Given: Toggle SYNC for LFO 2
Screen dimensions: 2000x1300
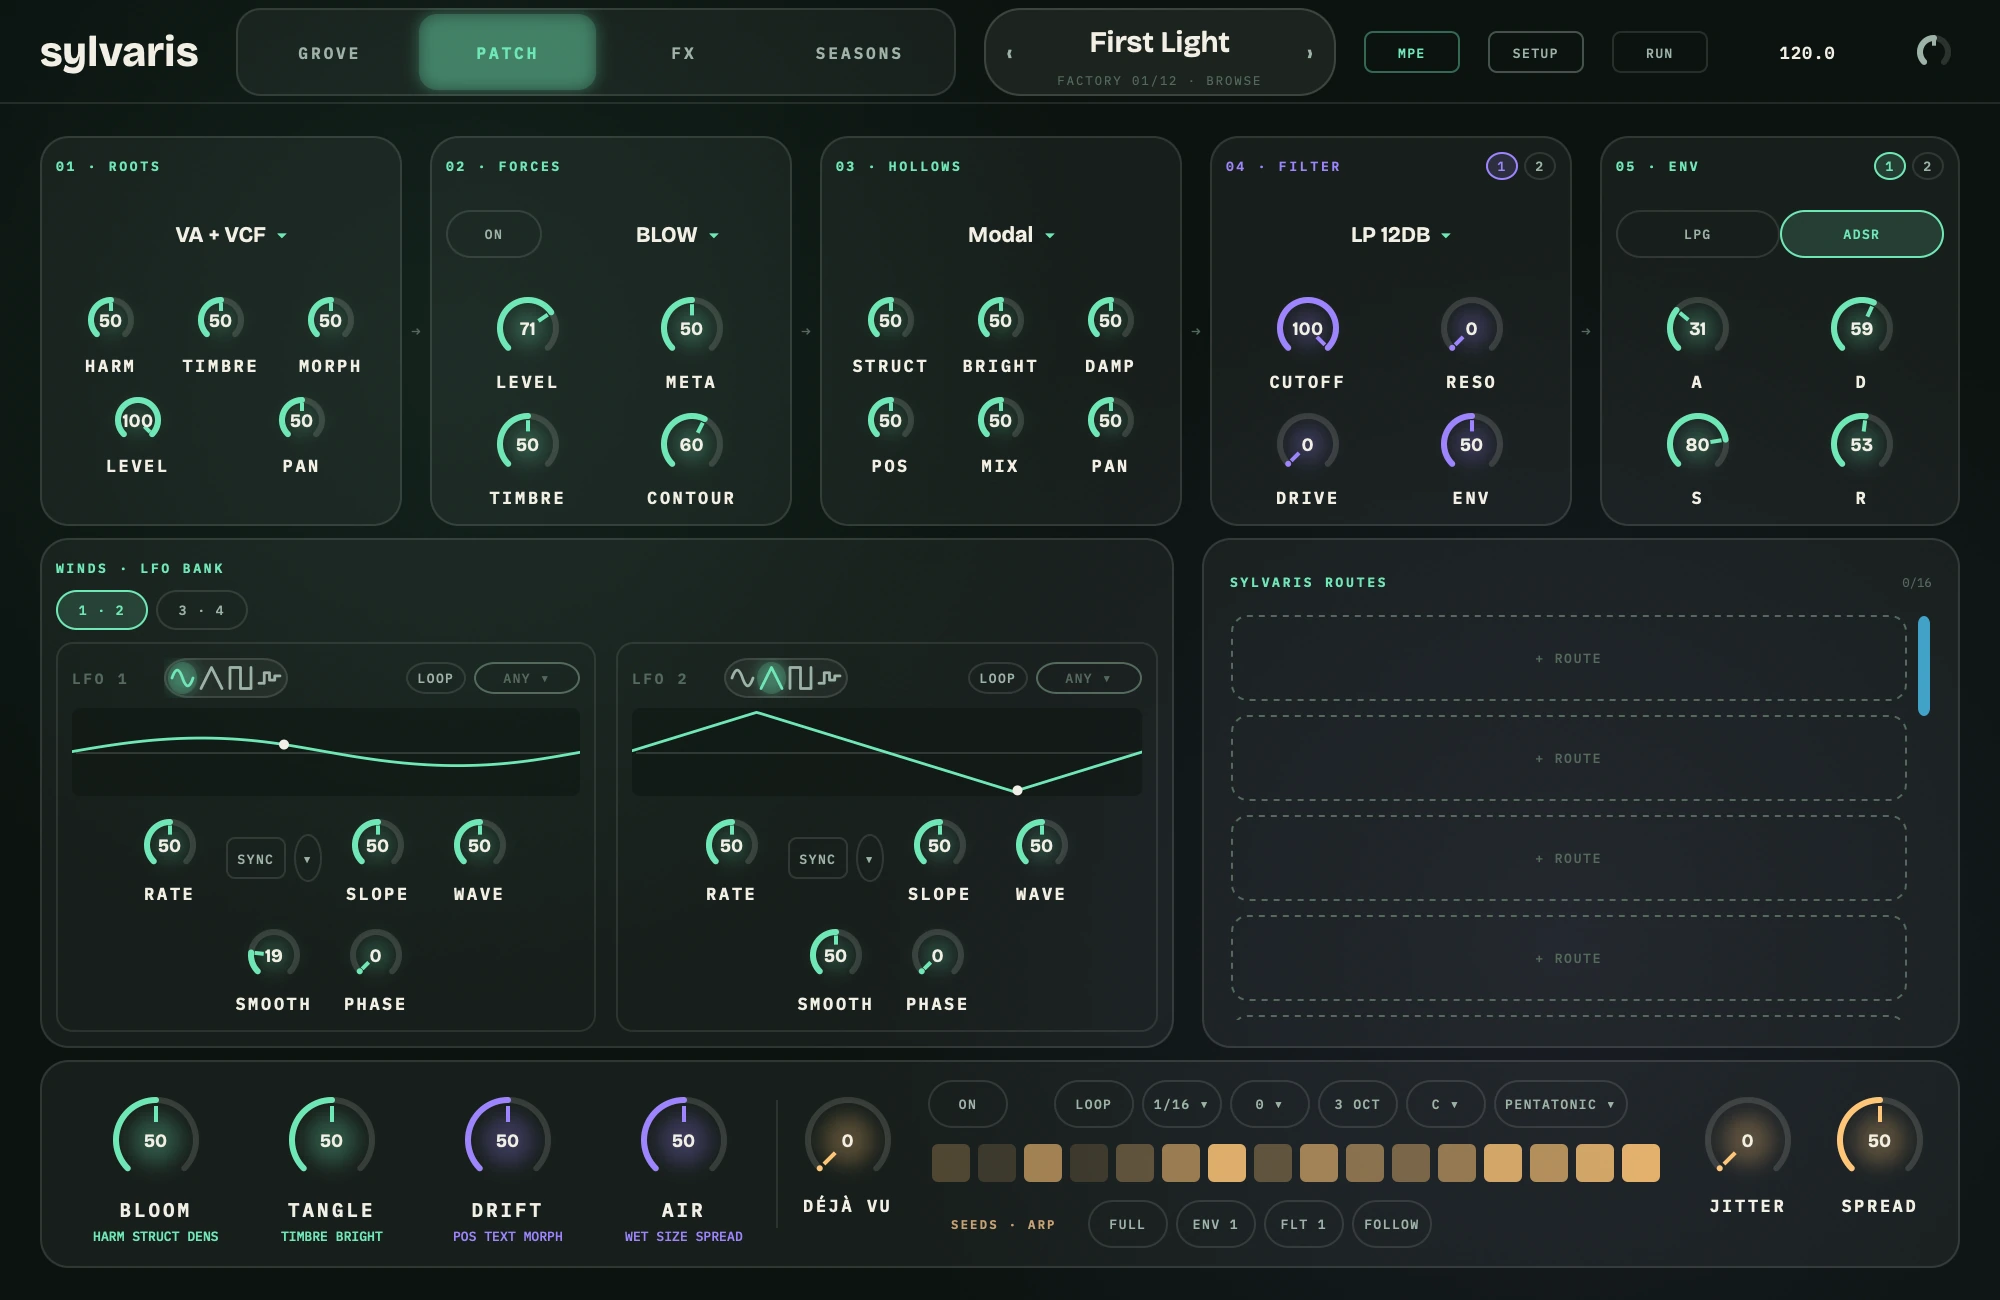Looking at the screenshot, I should pyautogui.click(x=817, y=859).
